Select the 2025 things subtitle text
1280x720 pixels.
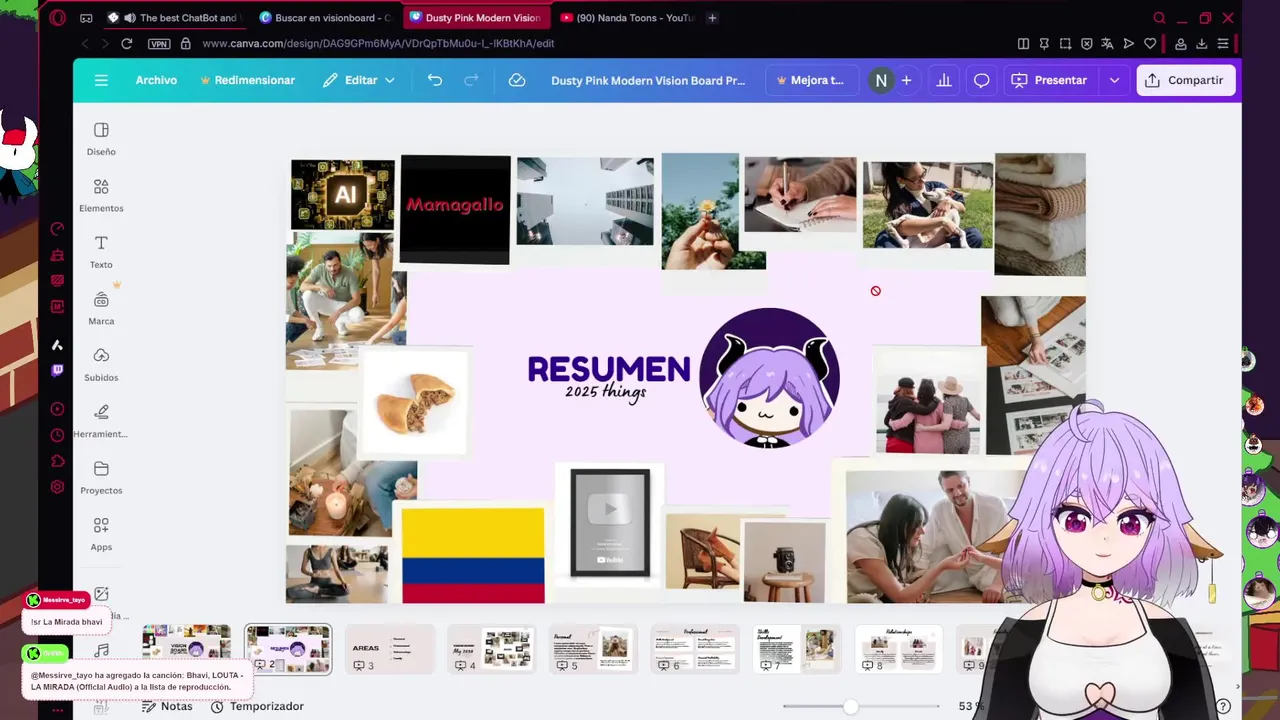tap(605, 392)
